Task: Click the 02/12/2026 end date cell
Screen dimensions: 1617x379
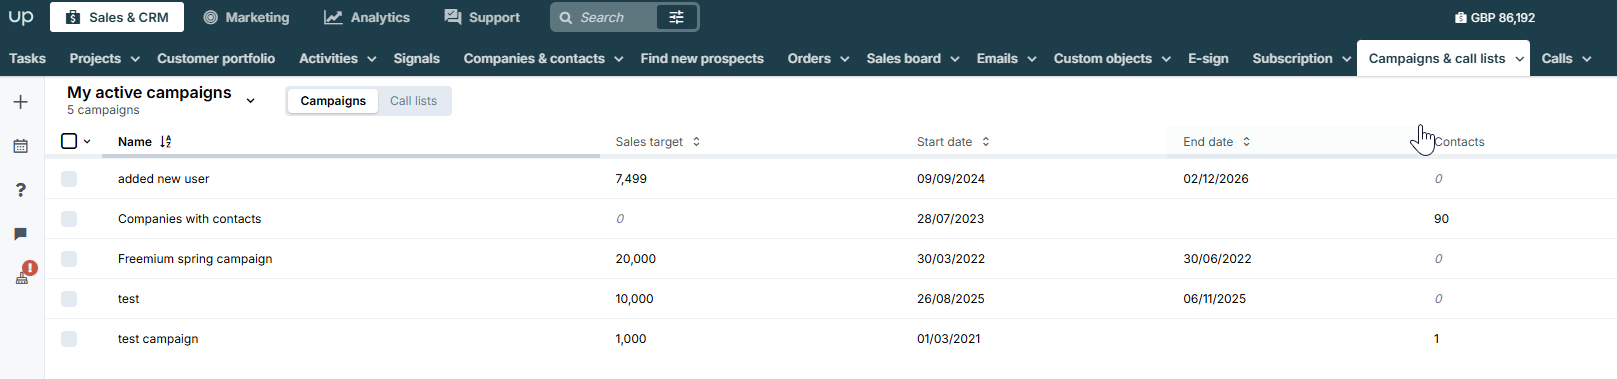Action: point(1216,179)
